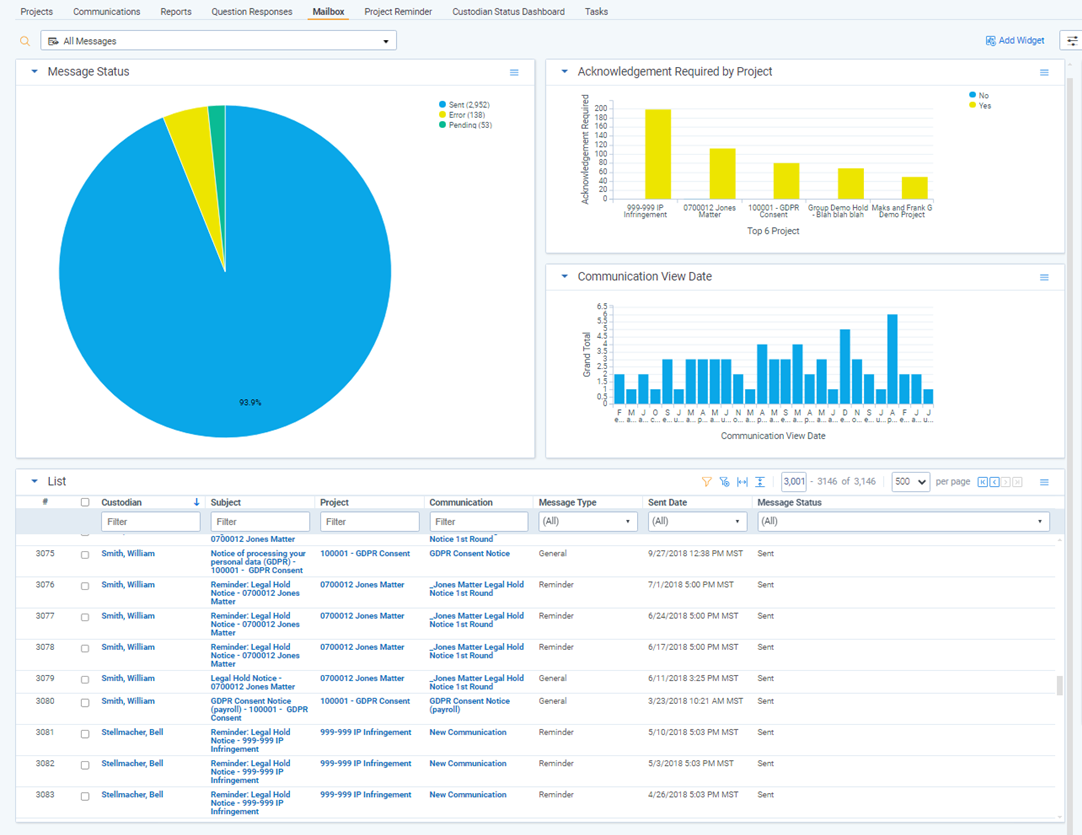Open the All Messages dropdown
The height and width of the screenshot is (835, 1082).
coord(218,41)
